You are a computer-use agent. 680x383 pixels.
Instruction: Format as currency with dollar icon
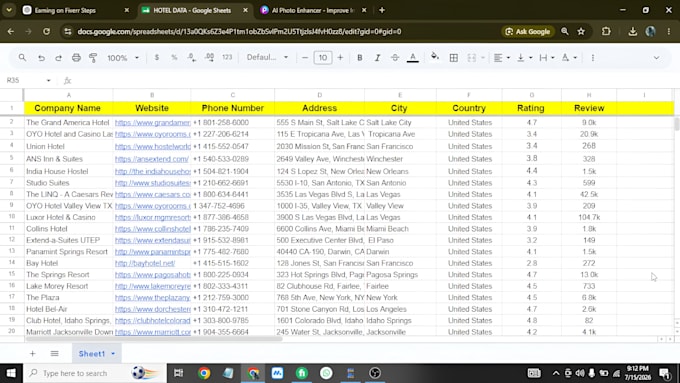click(x=157, y=57)
